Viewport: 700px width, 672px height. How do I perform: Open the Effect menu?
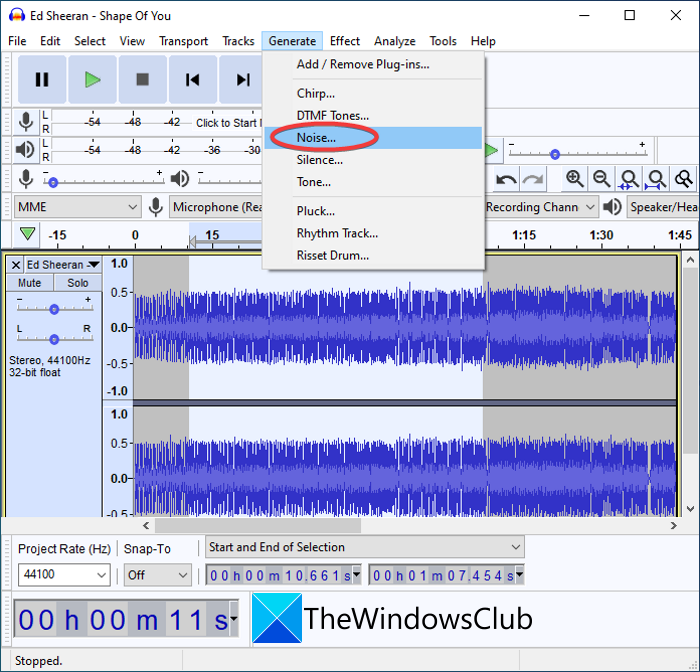[345, 41]
